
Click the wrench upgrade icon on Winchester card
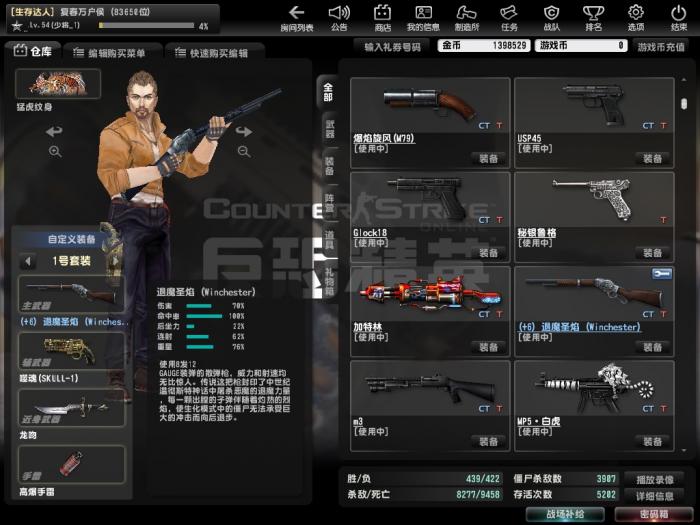pos(662,274)
